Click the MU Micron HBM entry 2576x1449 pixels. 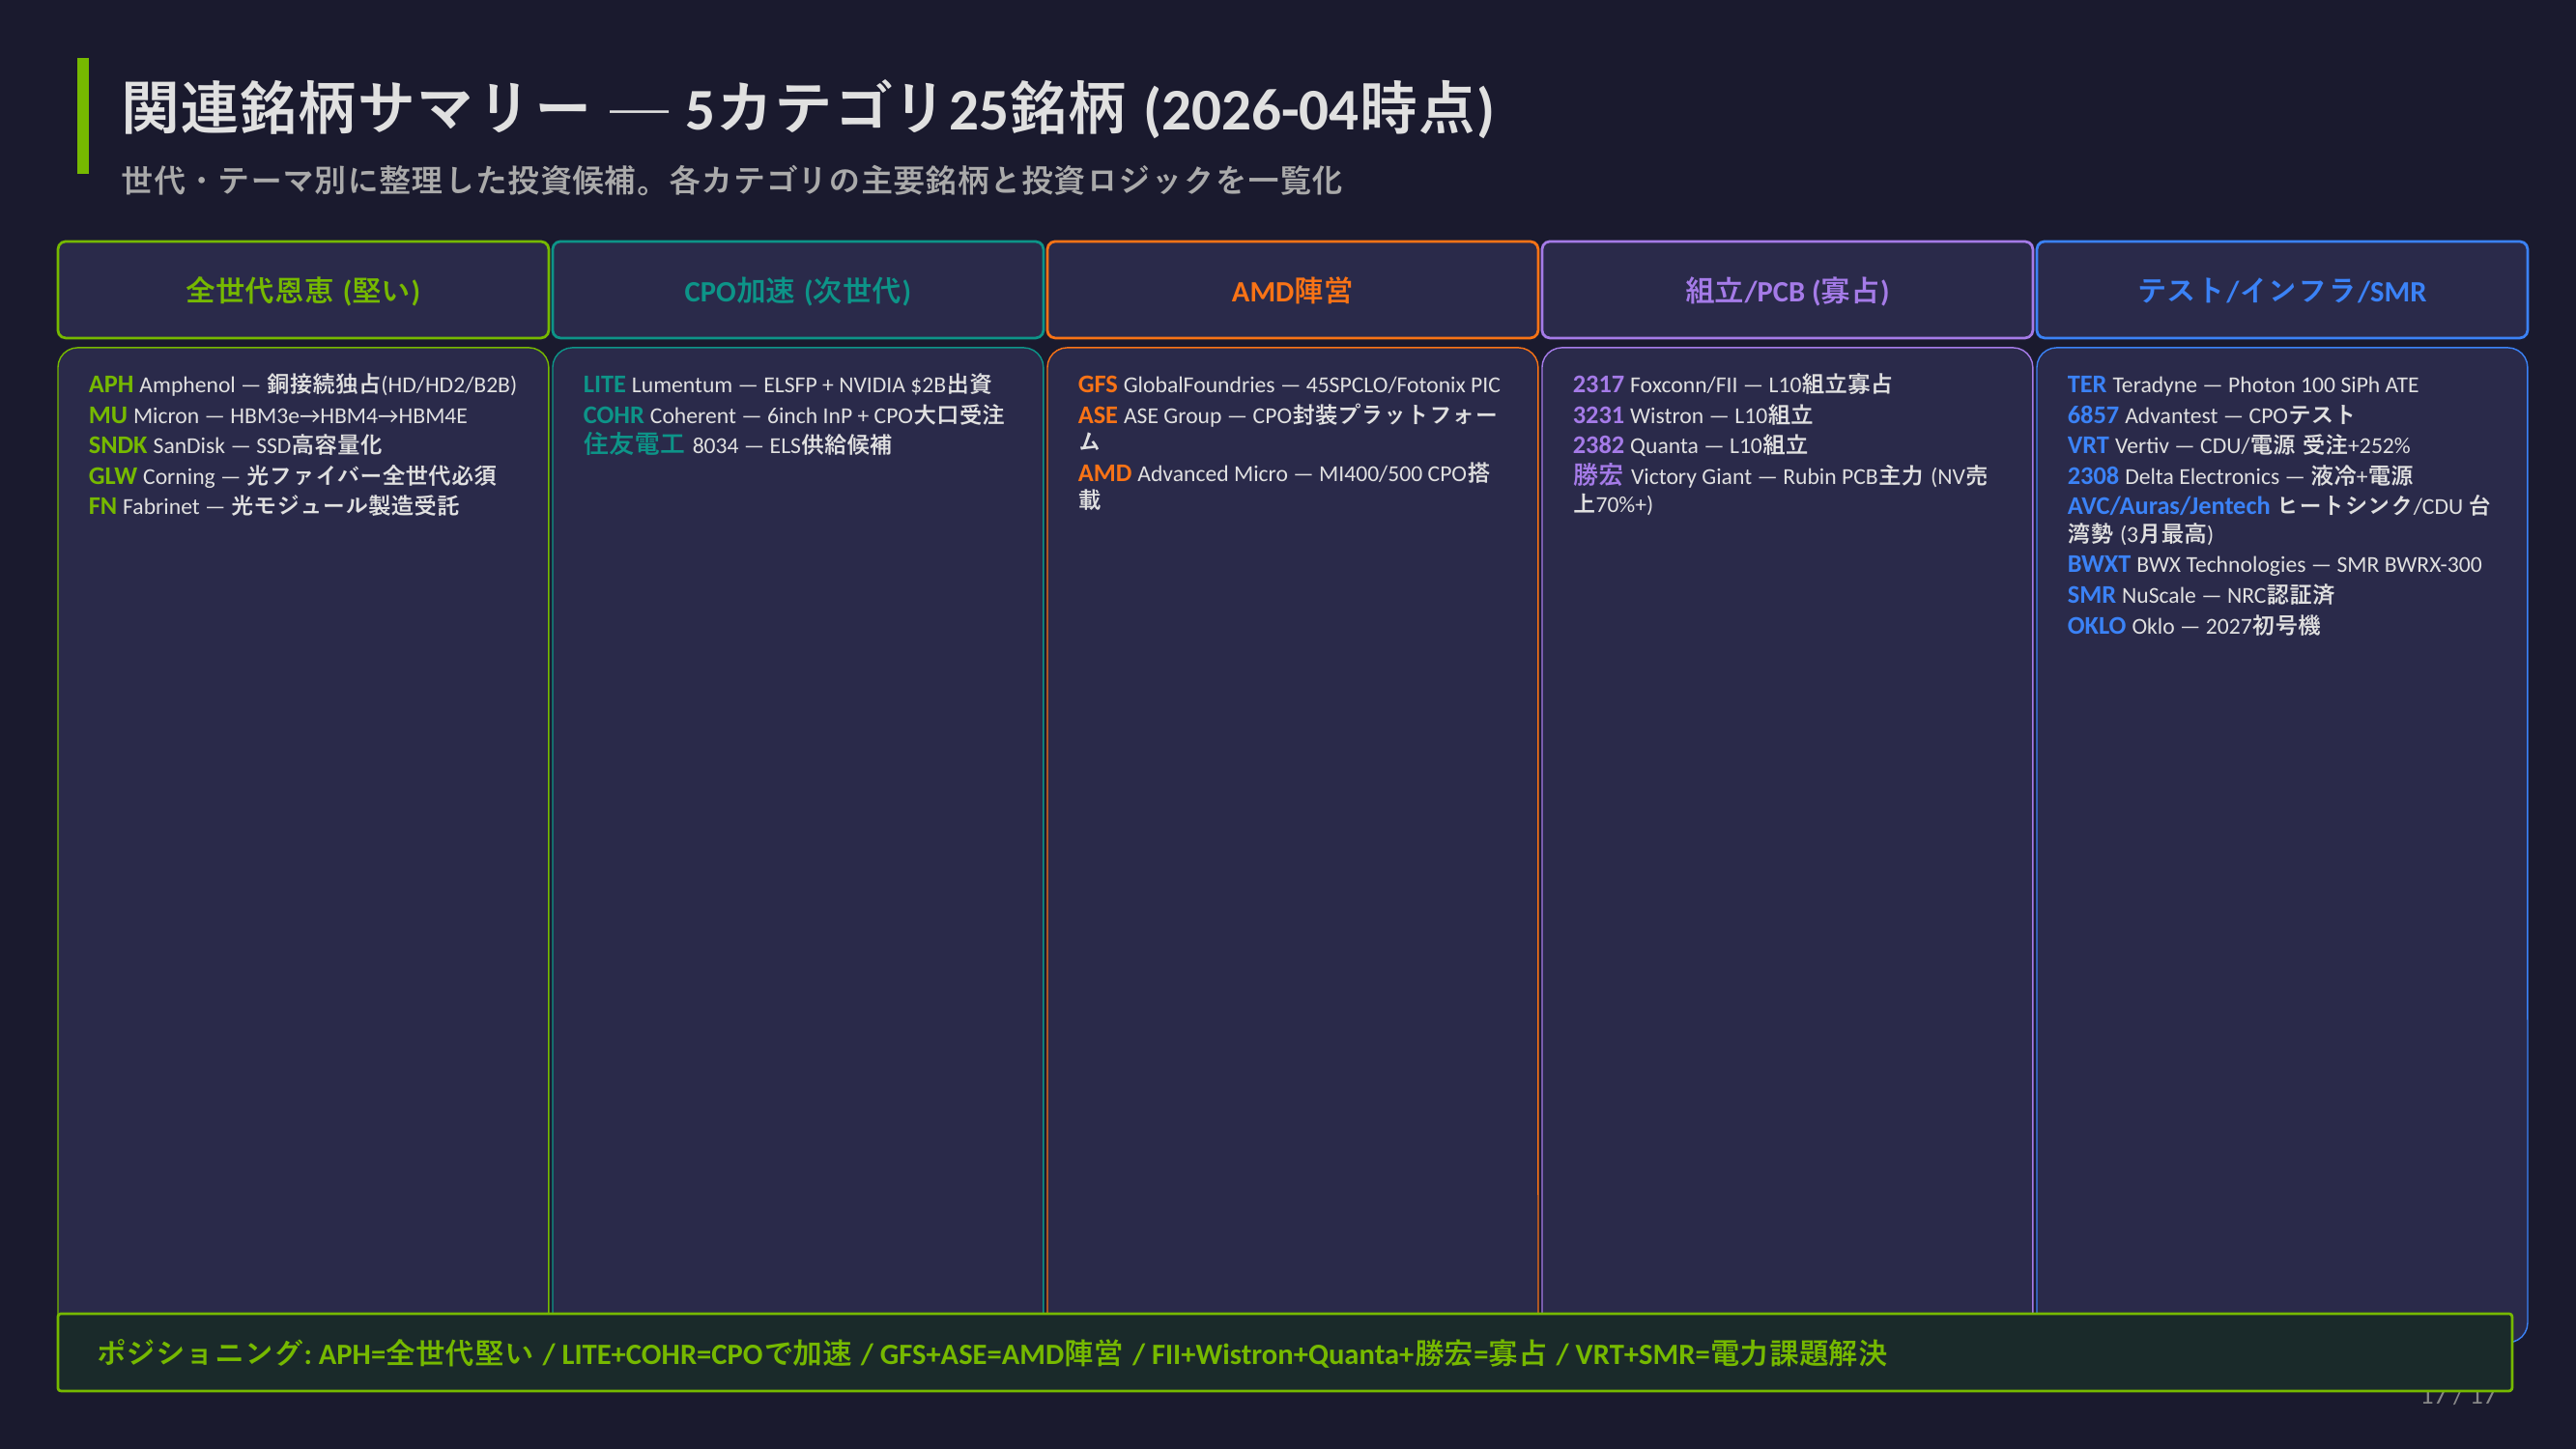[x=277, y=415]
